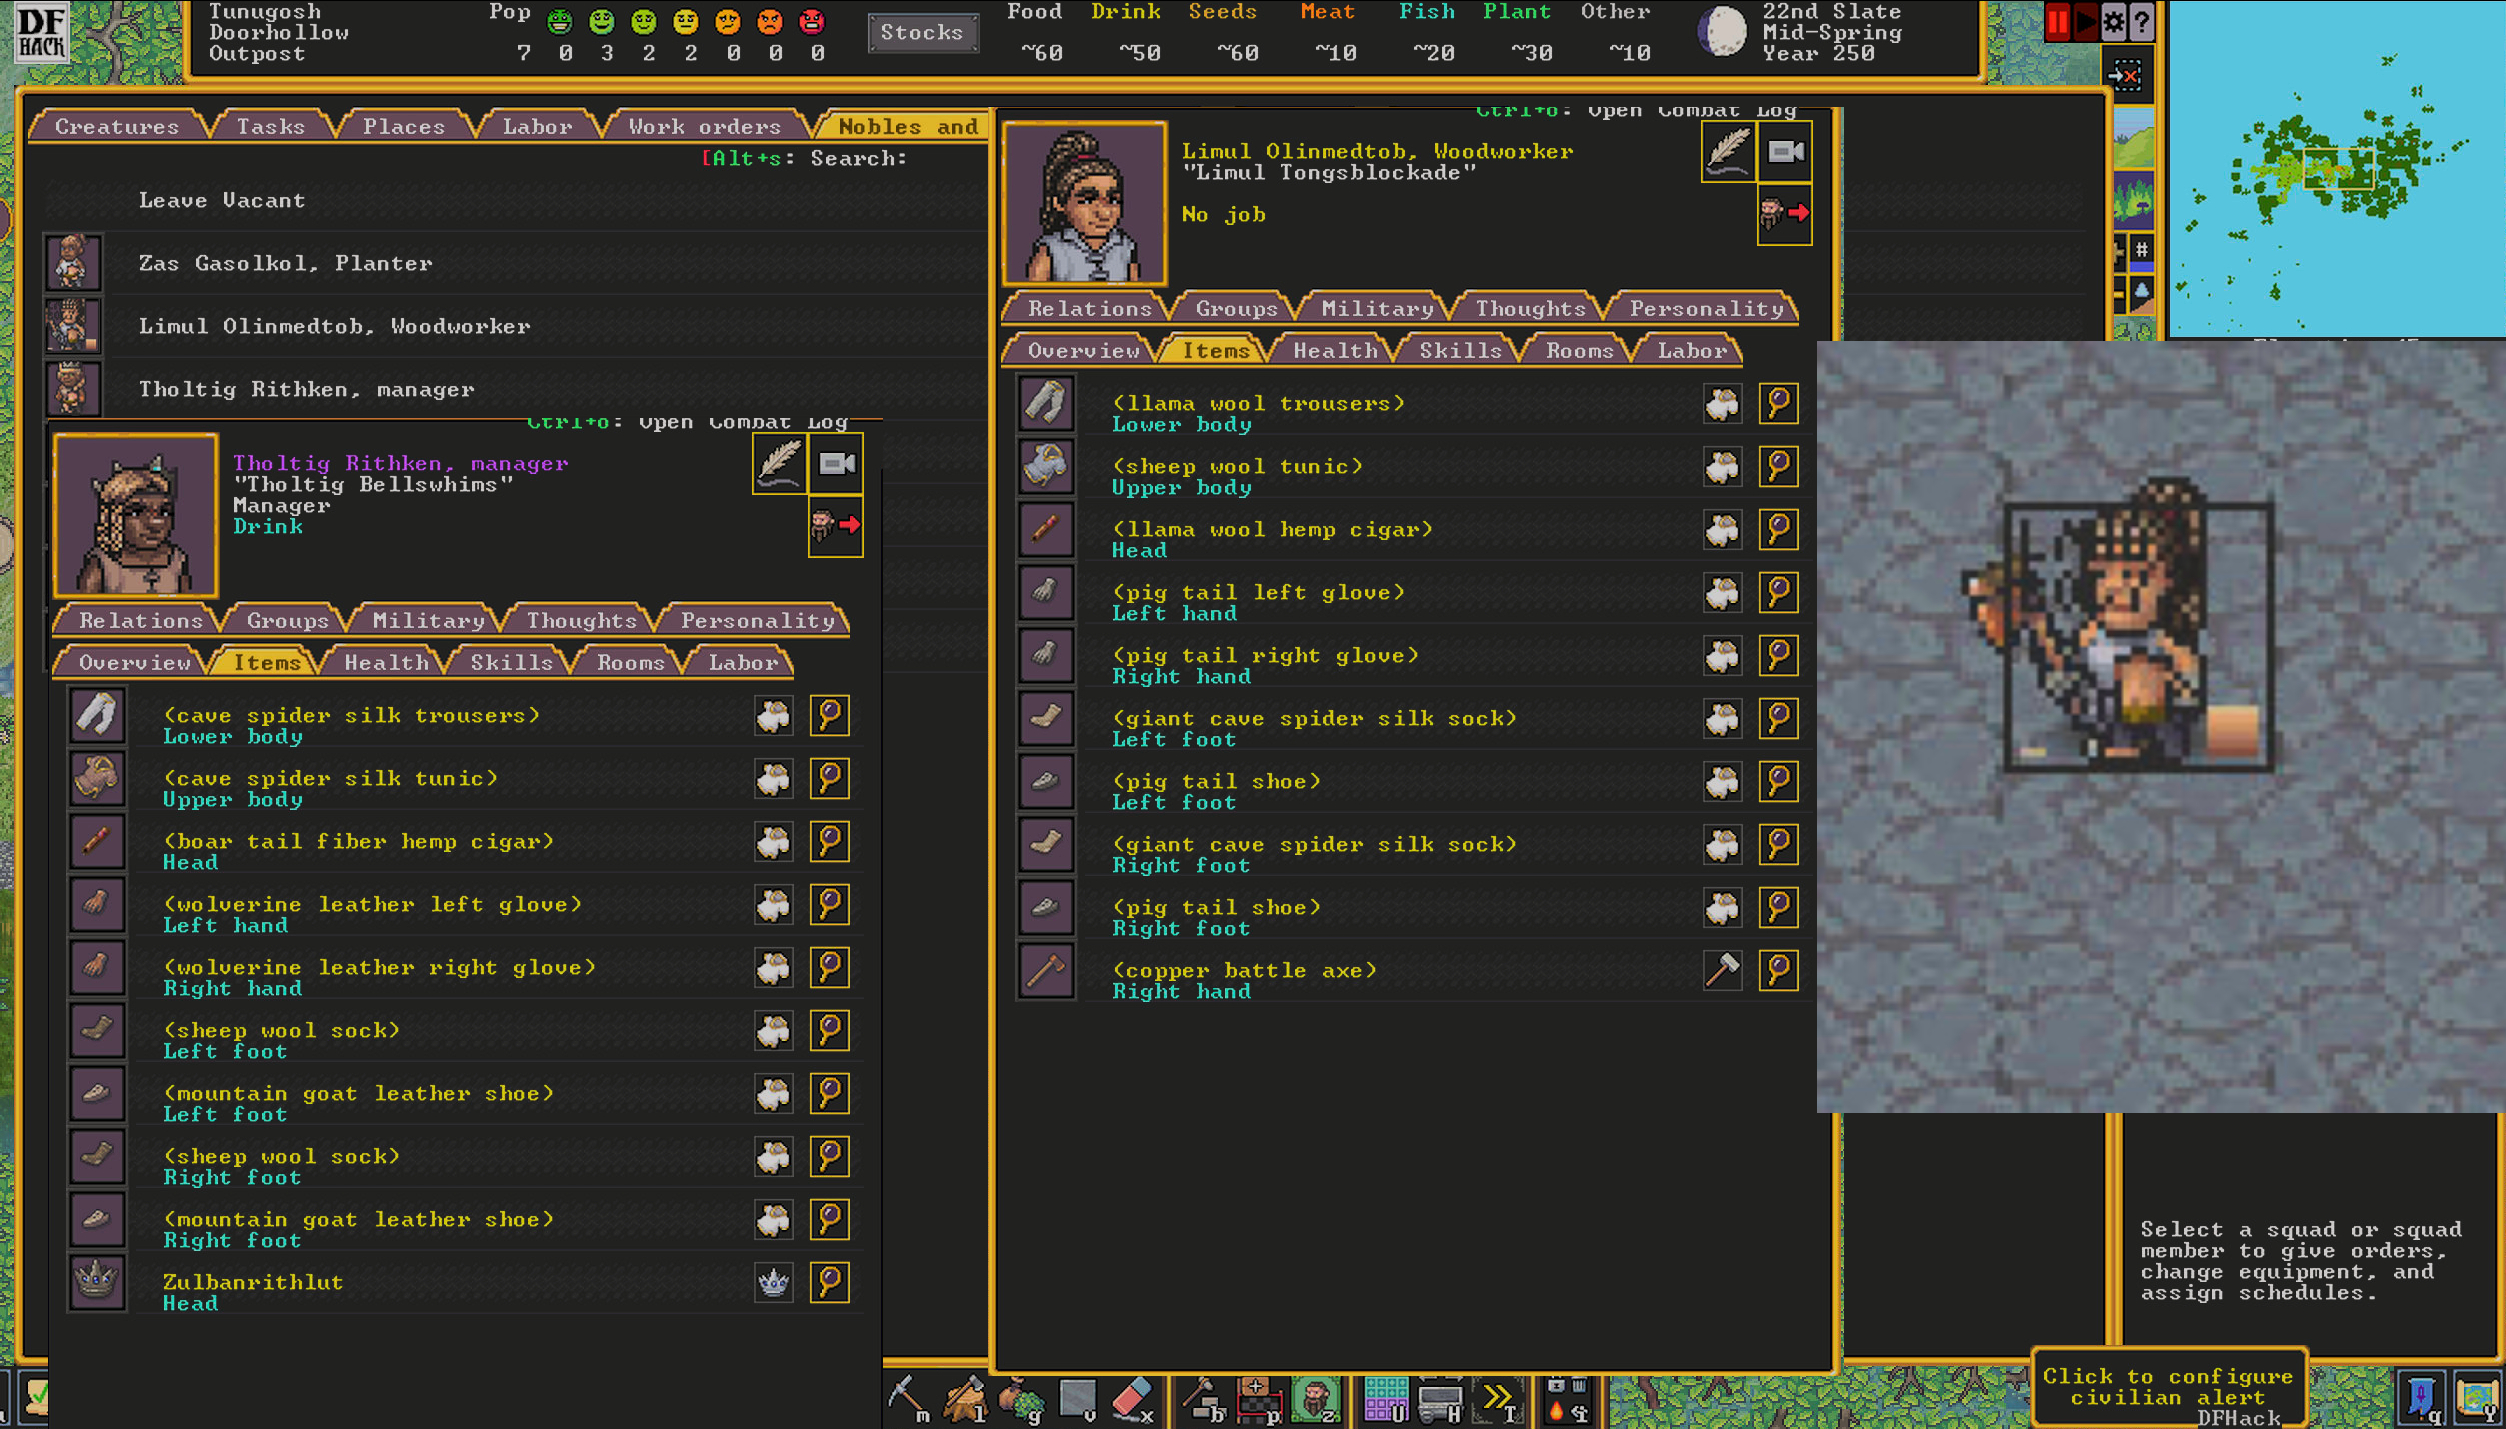2506x1429 pixels.
Task: Toggle the red pause game button
Action: [x=2057, y=22]
